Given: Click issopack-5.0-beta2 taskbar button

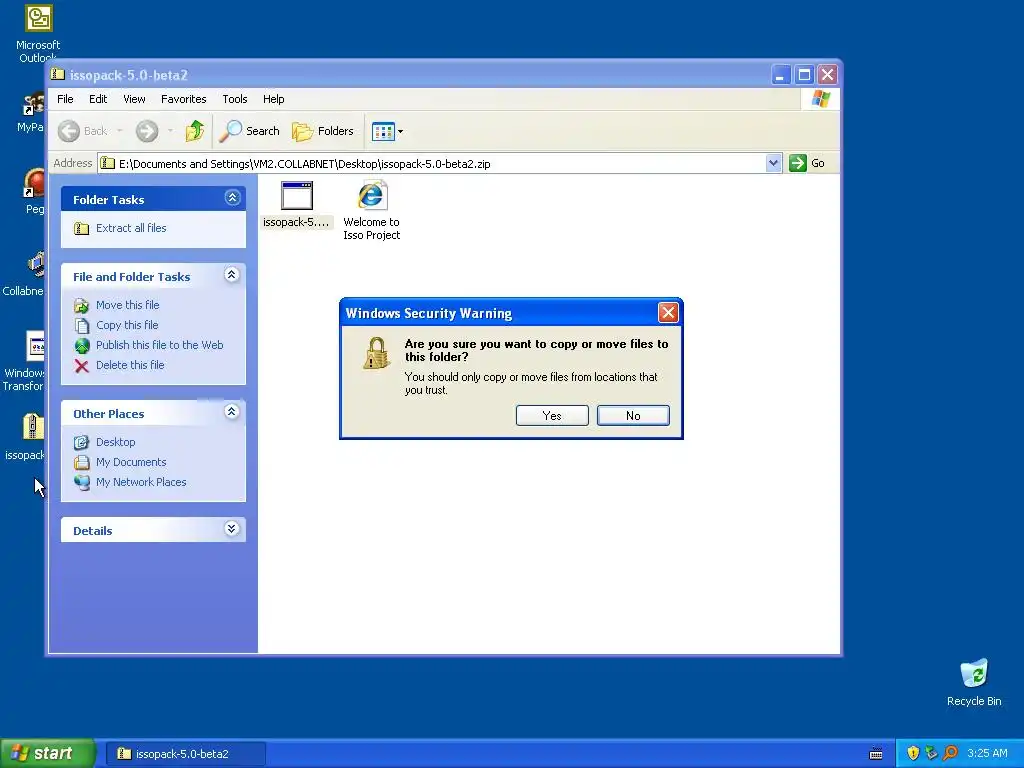Looking at the screenshot, I should pyautogui.click(x=185, y=754).
